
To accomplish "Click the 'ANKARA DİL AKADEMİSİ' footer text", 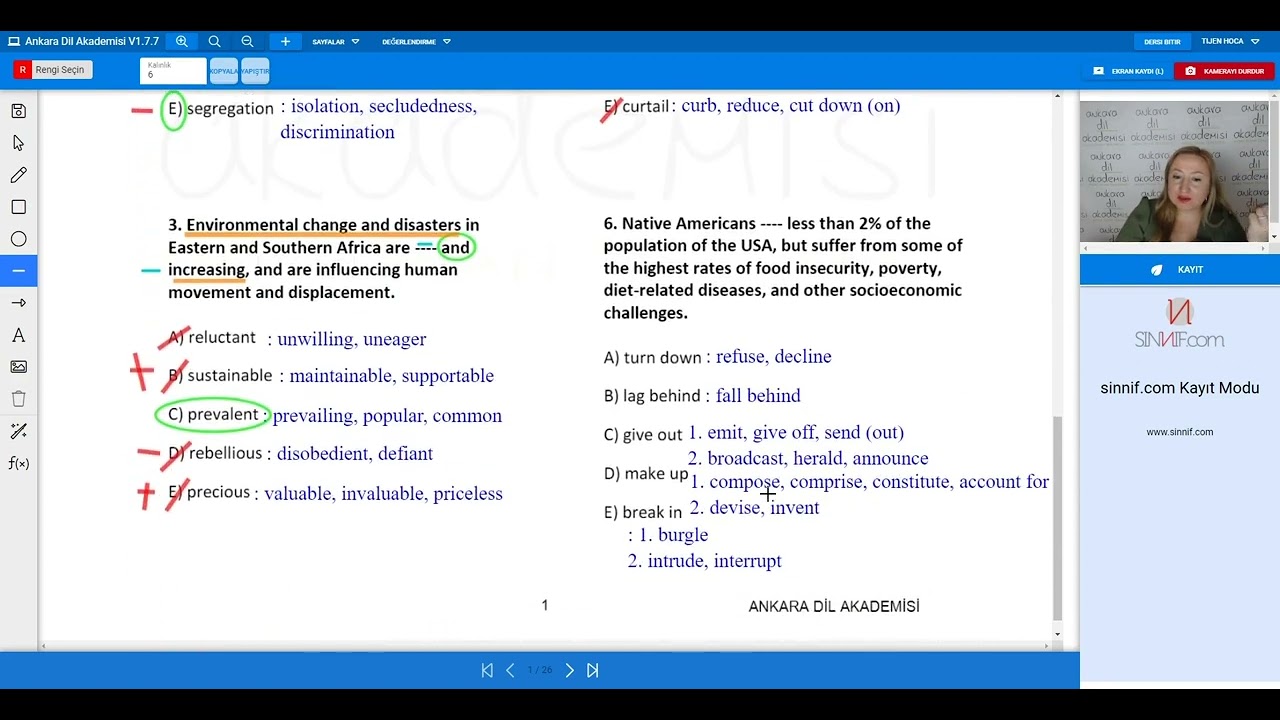I will 834,606.
